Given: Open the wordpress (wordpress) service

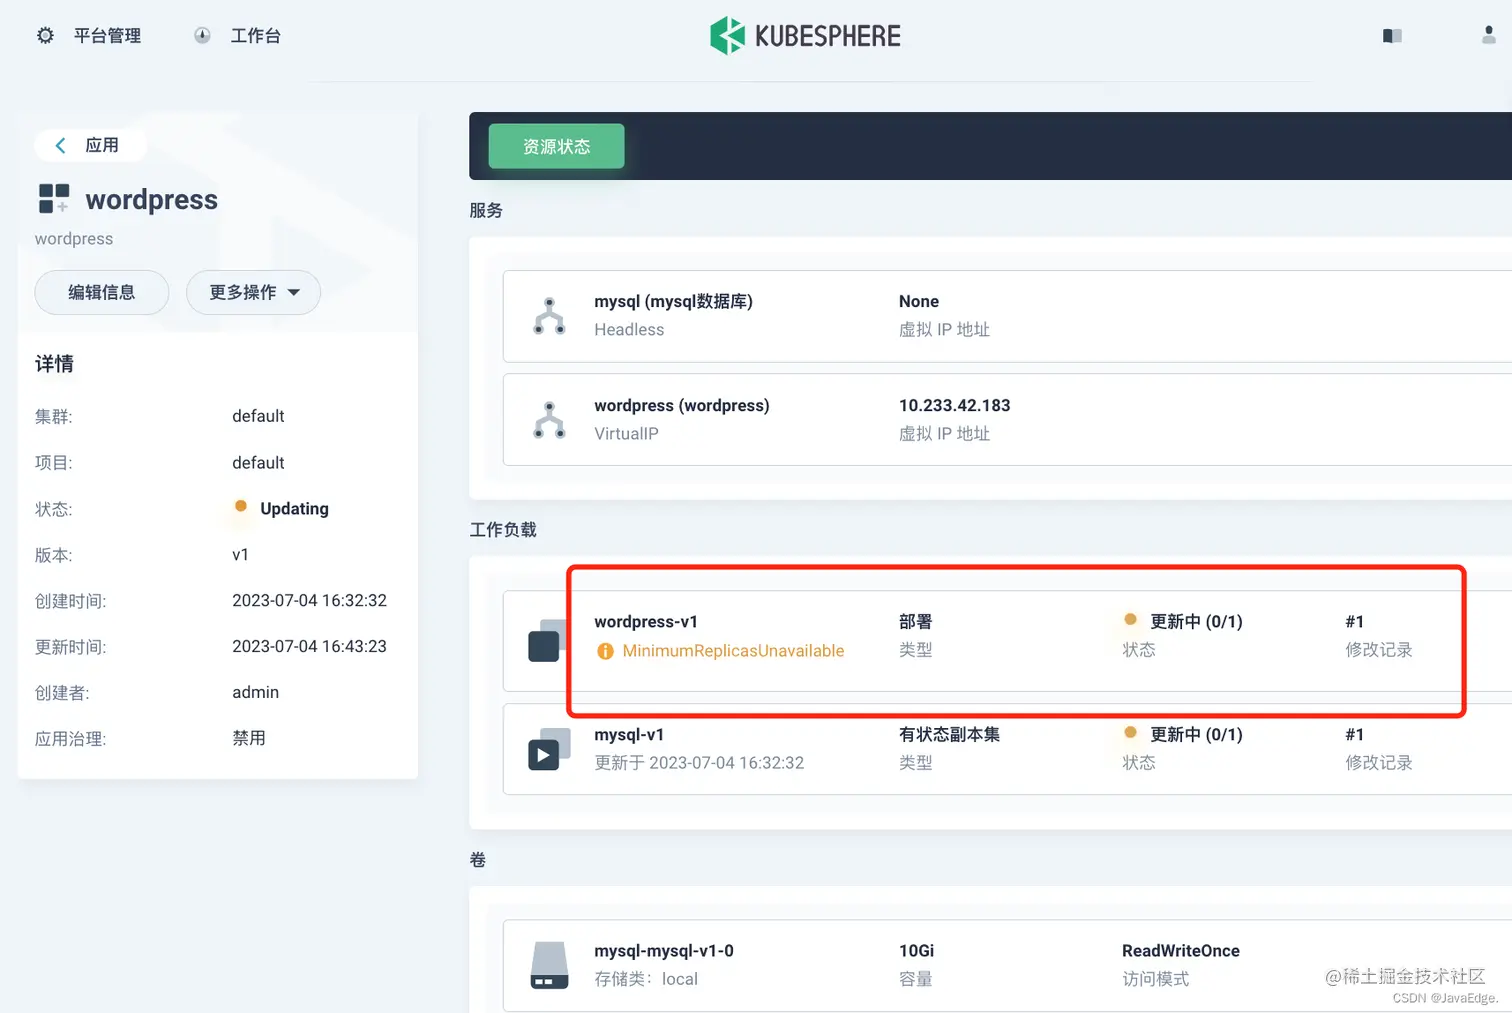Looking at the screenshot, I should [682, 405].
